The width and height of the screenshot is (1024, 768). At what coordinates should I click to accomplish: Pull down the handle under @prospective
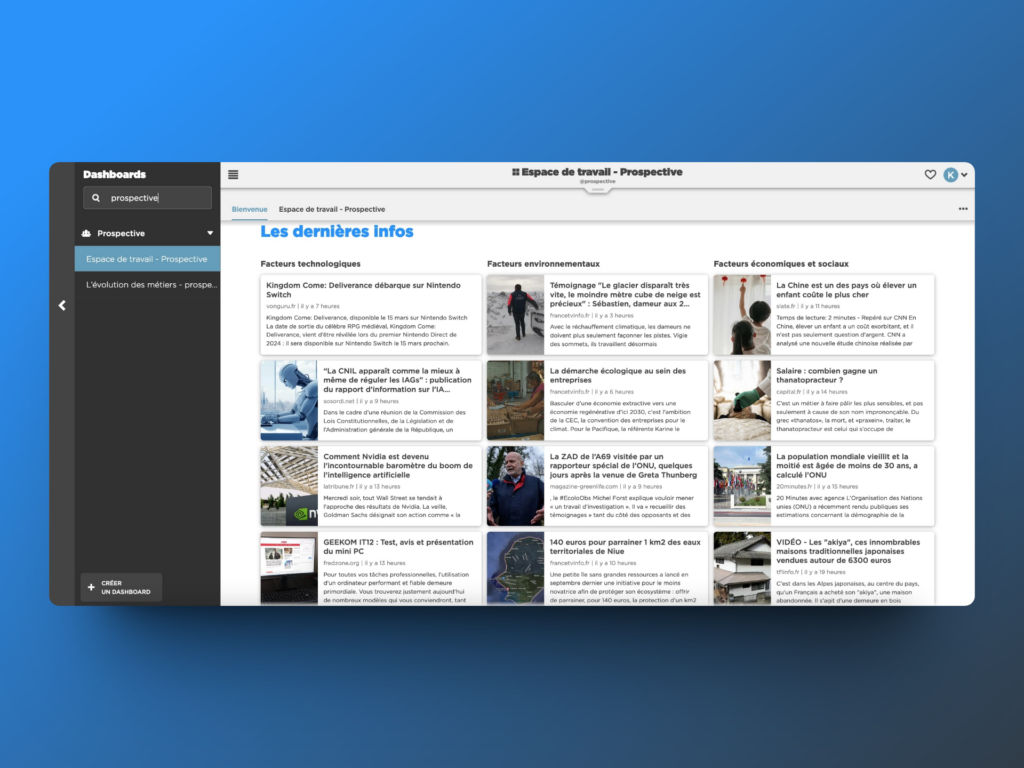[x=598, y=188]
